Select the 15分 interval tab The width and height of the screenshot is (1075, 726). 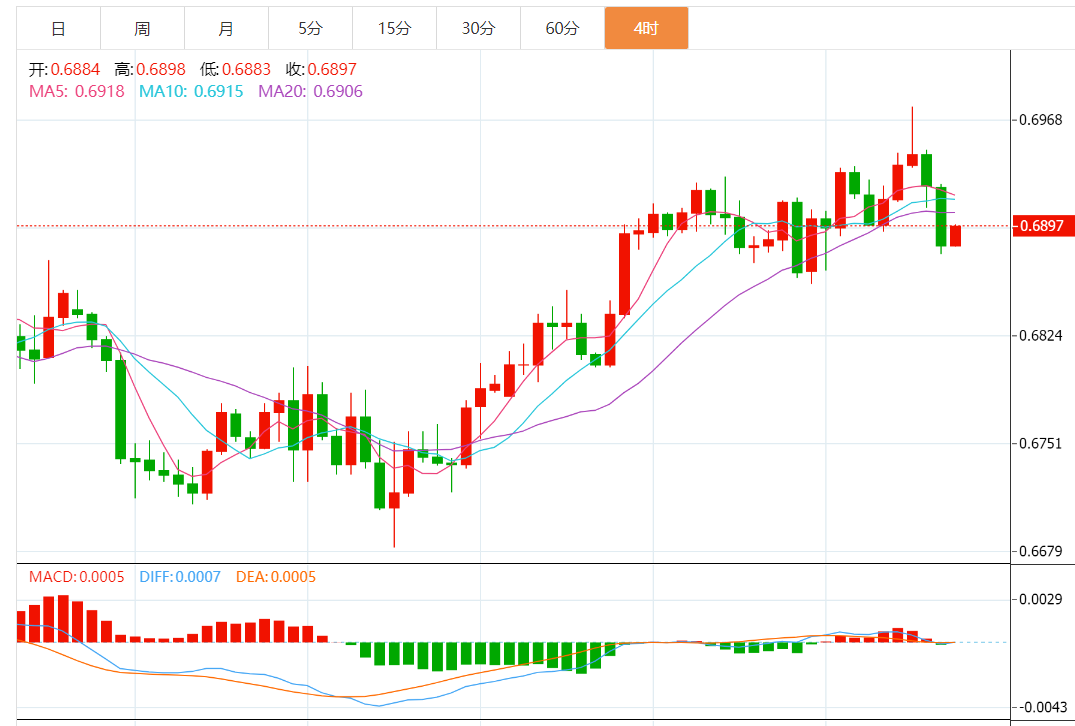coord(394,28)
